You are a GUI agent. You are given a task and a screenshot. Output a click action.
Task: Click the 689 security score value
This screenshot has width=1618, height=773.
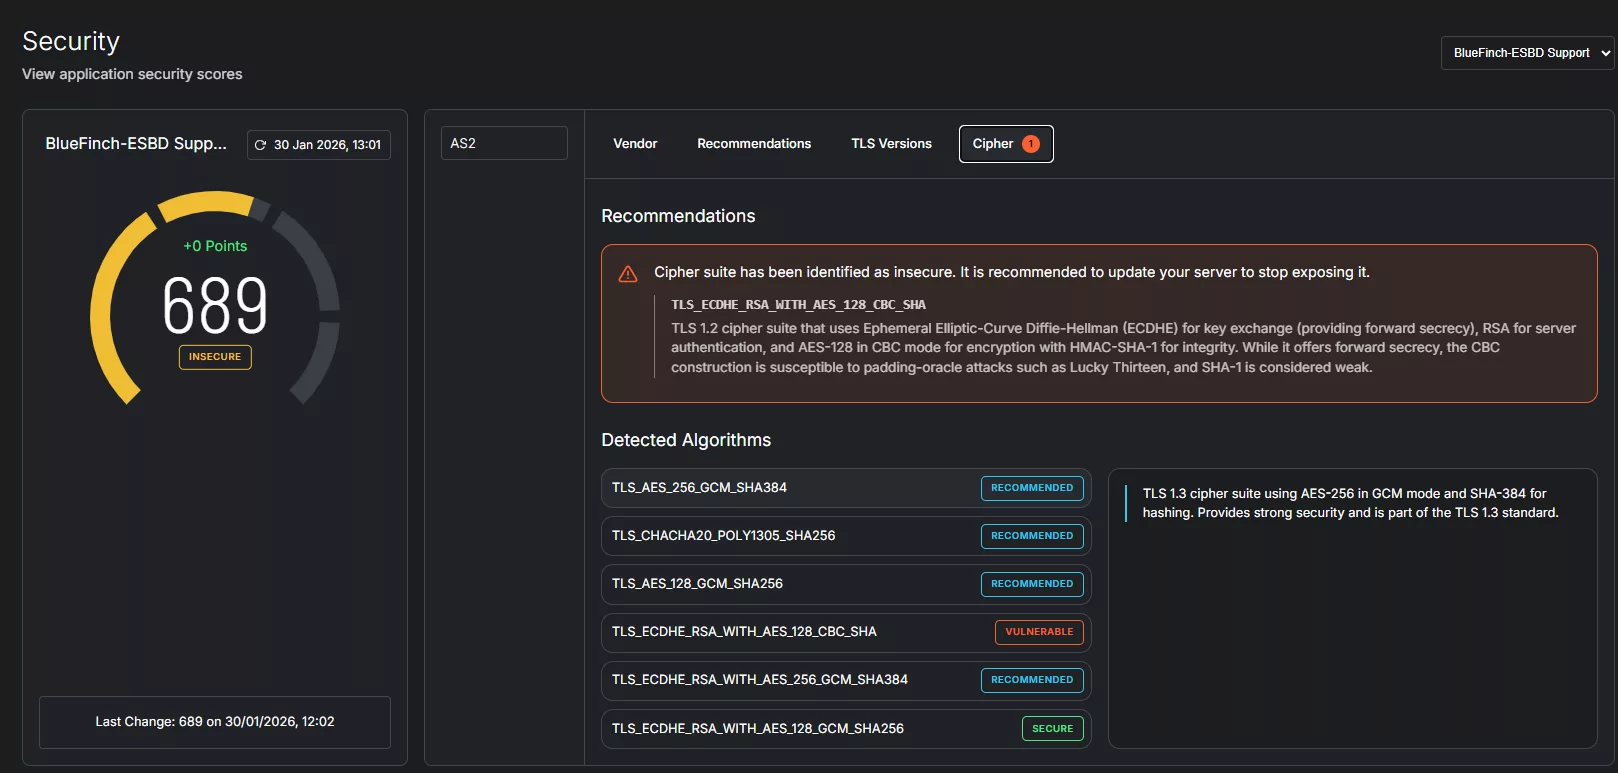point(215,306)
